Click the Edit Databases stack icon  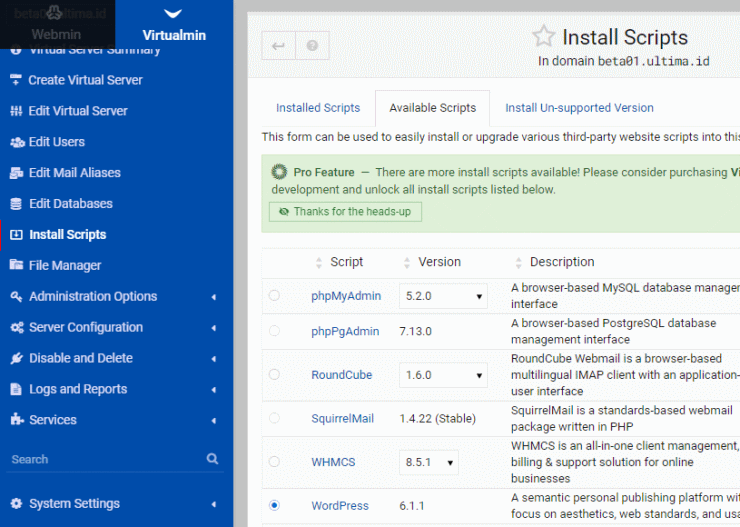pos(16,204)
